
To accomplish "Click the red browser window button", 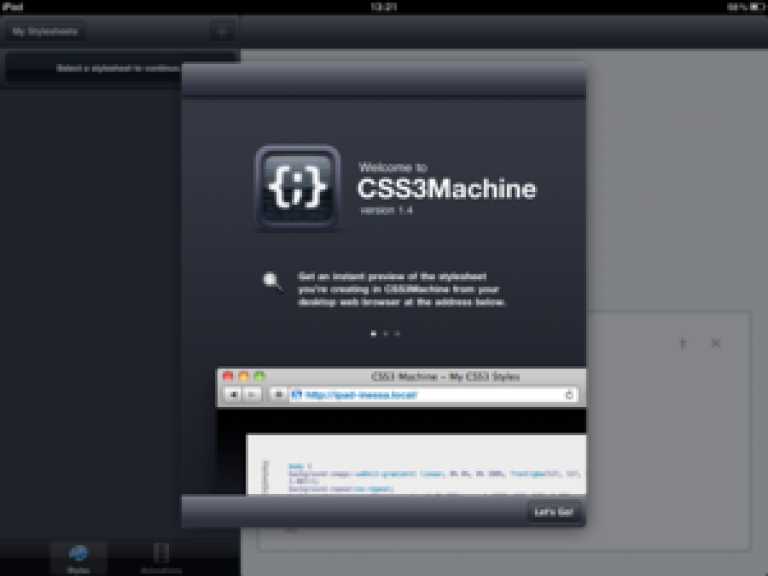I will [228, 377].
